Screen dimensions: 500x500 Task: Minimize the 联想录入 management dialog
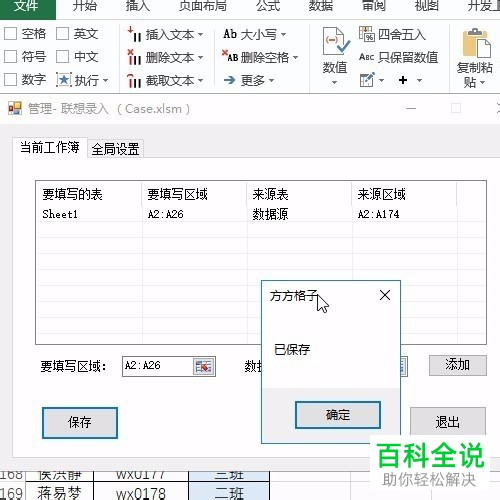[x=411, y=108]
